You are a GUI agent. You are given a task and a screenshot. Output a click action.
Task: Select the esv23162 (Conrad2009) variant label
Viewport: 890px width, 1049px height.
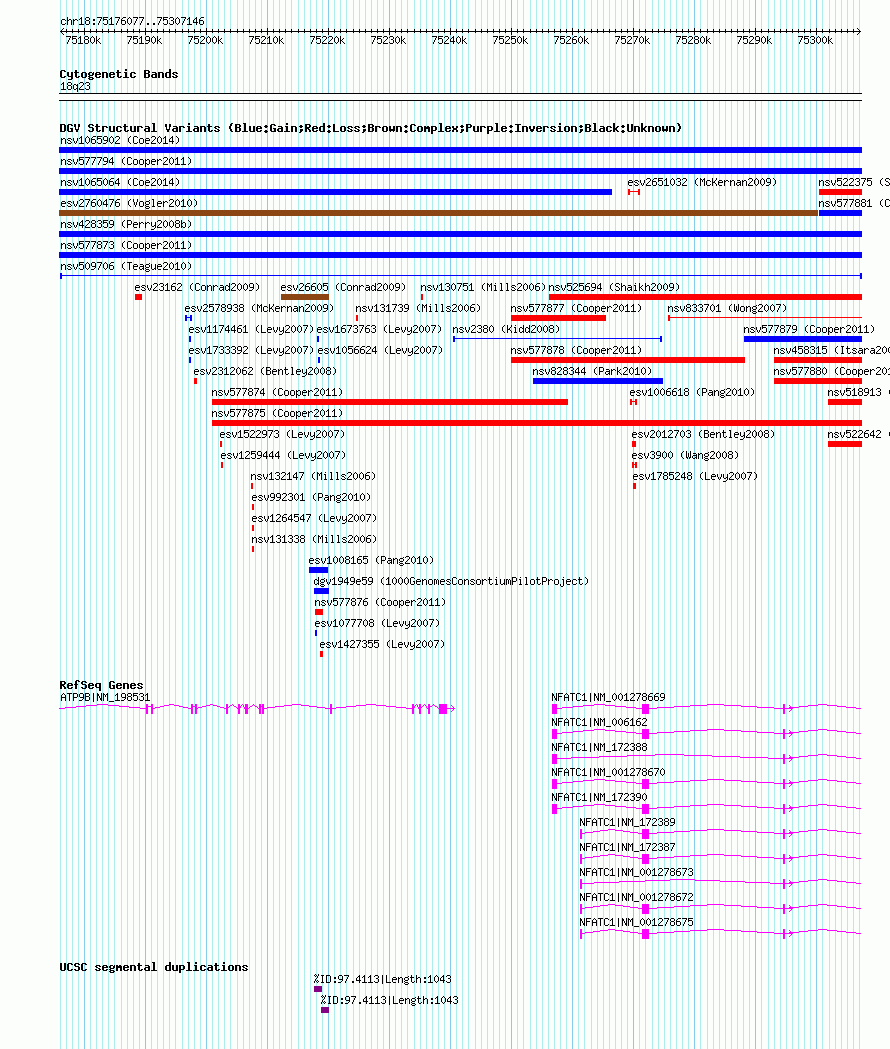(x=197, y=287)
